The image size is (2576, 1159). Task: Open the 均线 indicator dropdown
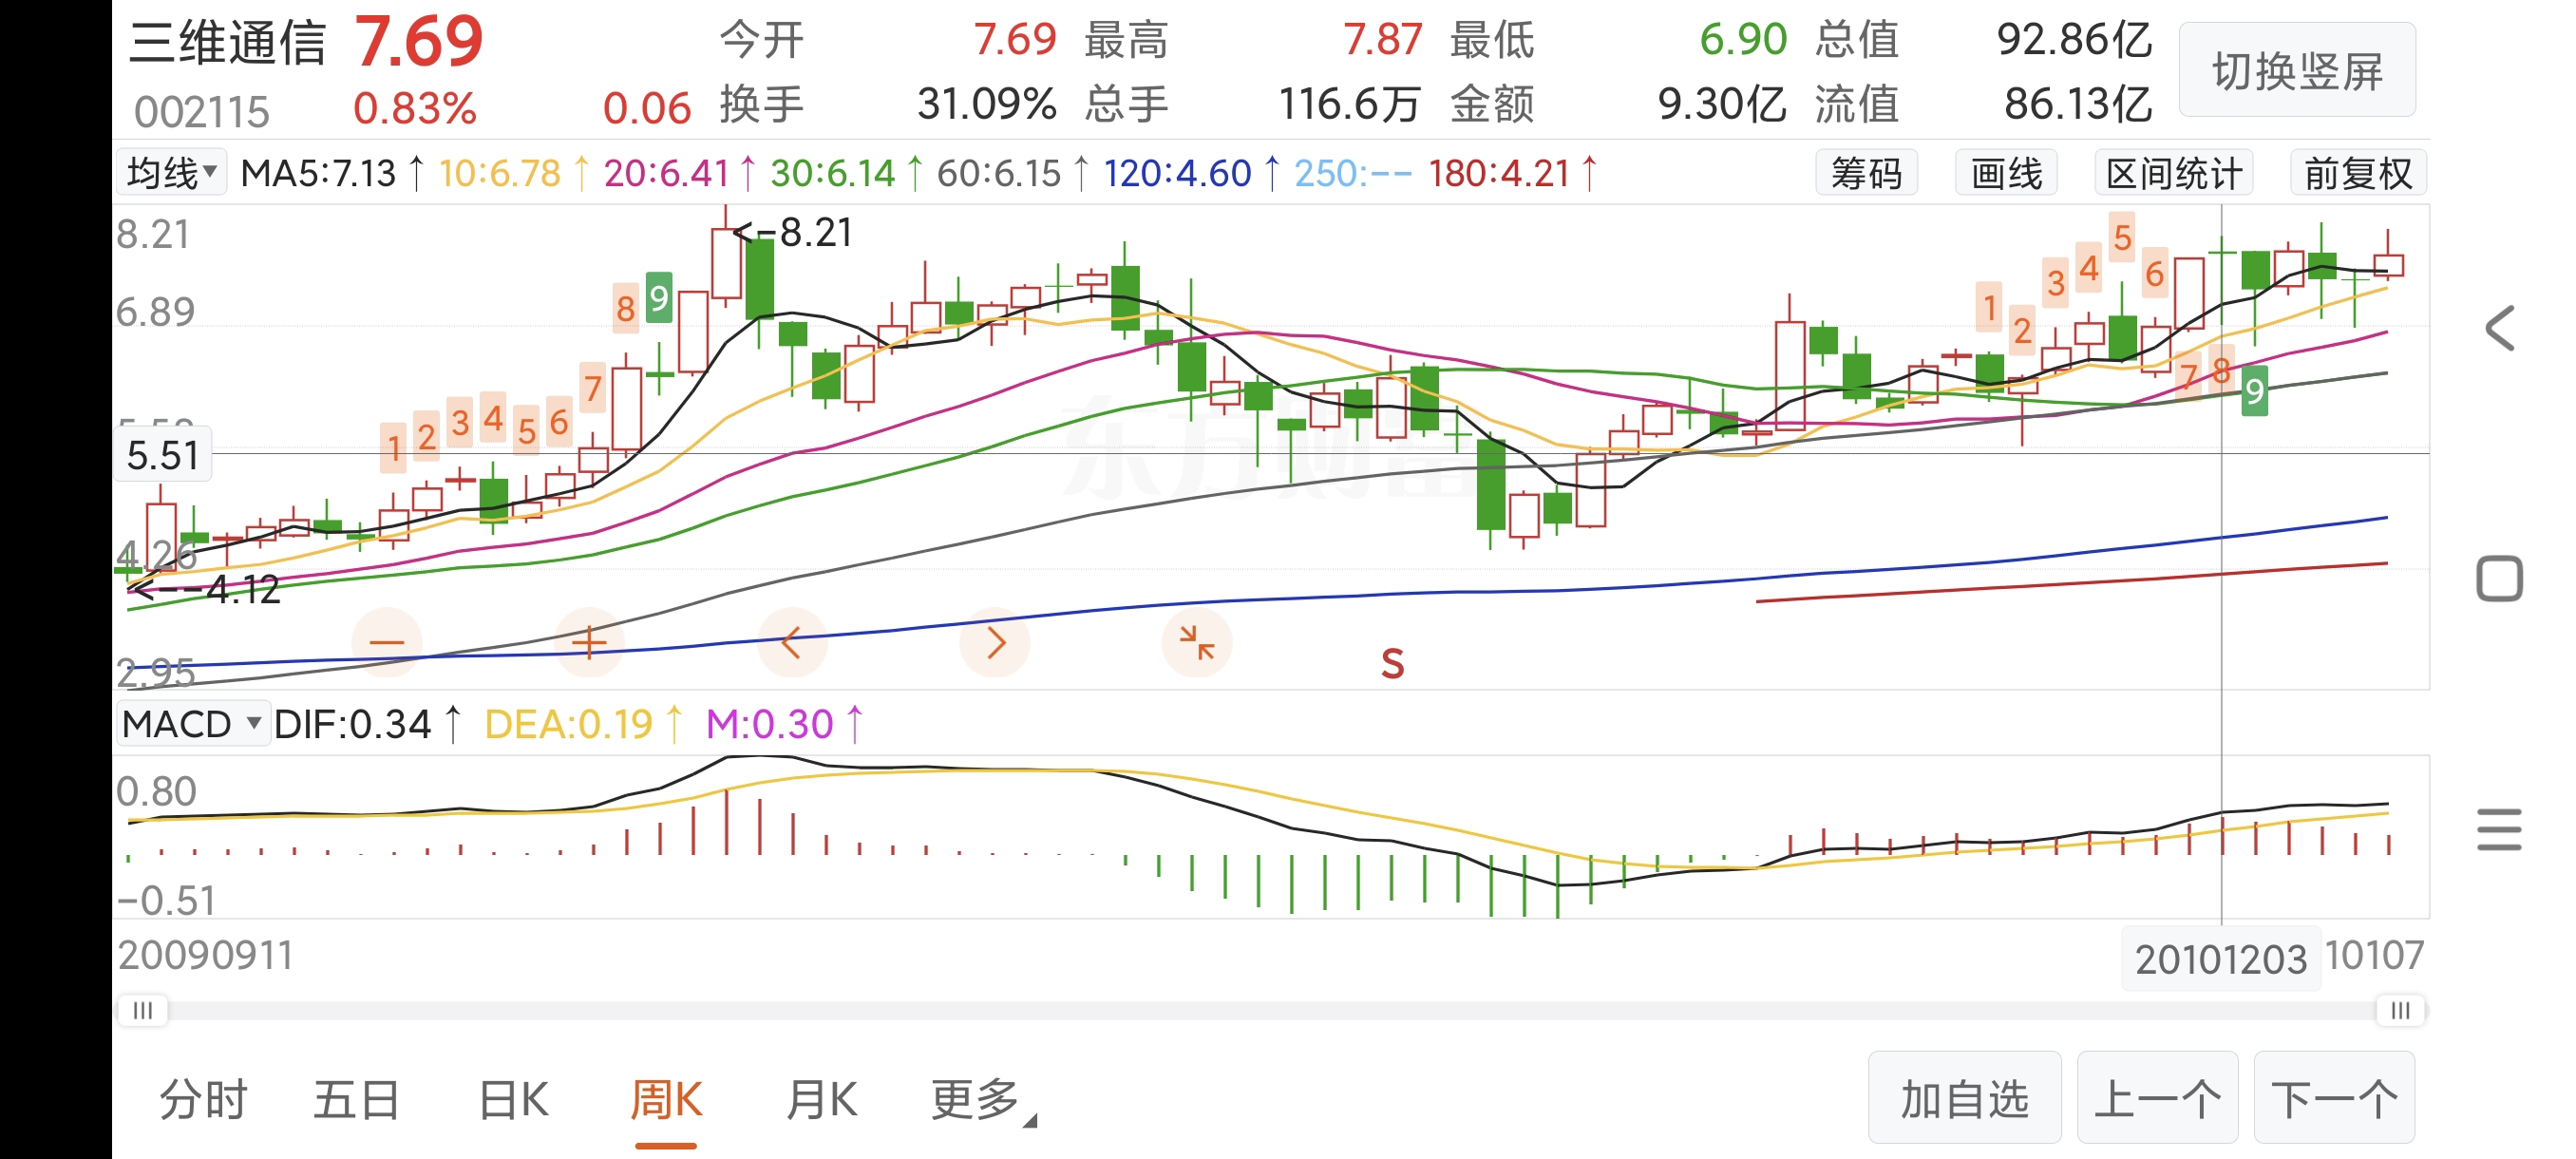pyautogui.click(x=171, y=173)
